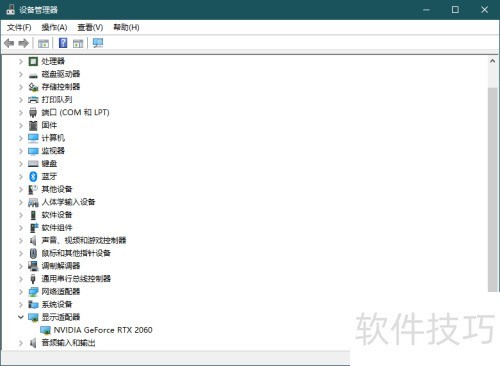Select the 磁盘驱动器 disk drive icon
500x366 pixels.
click(x=33, y=75)
